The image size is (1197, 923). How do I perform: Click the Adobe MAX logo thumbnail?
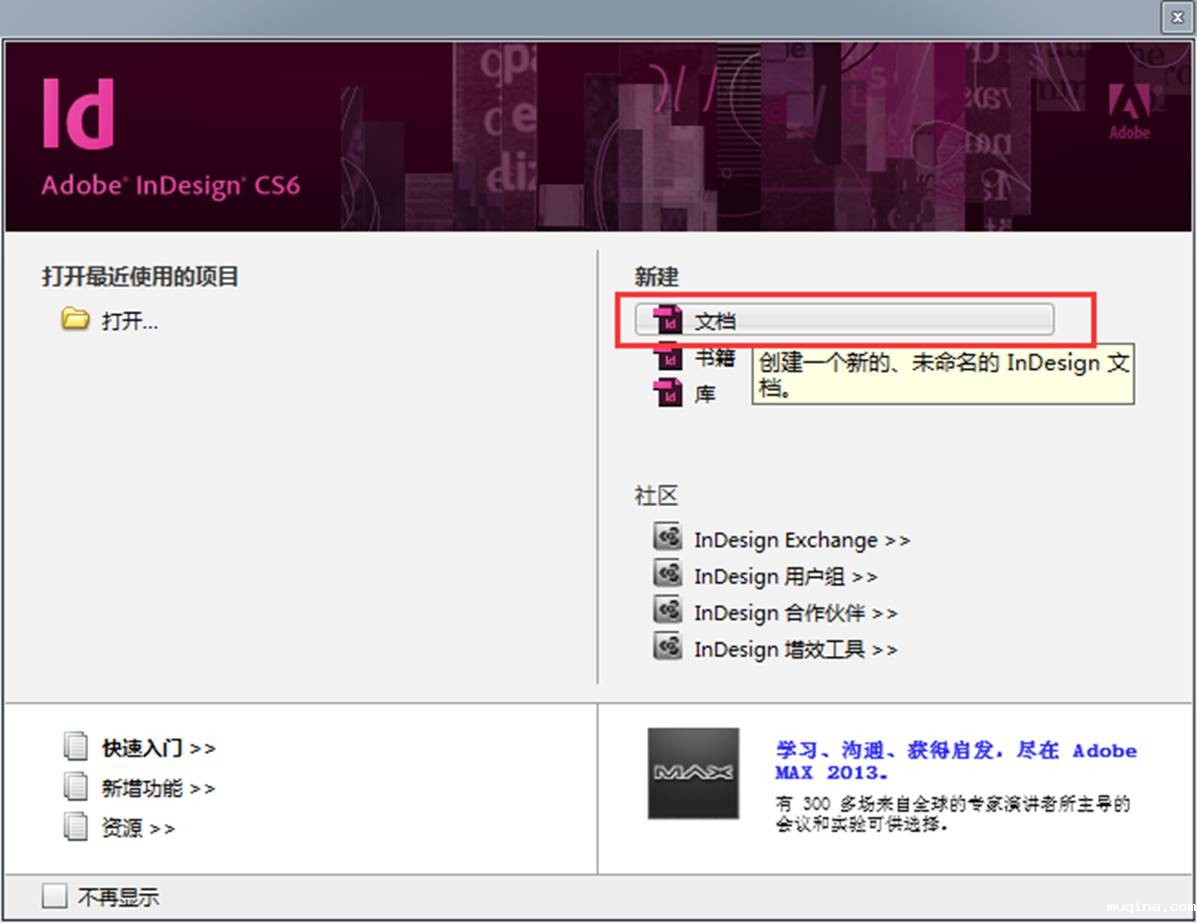(x=693, y=773)
